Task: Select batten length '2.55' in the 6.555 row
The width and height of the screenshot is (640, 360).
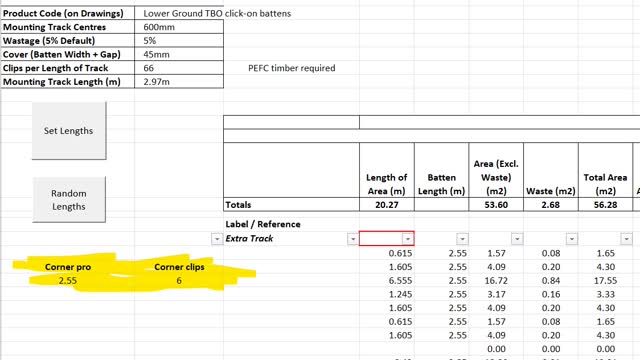Action: (x=442, y=280)
